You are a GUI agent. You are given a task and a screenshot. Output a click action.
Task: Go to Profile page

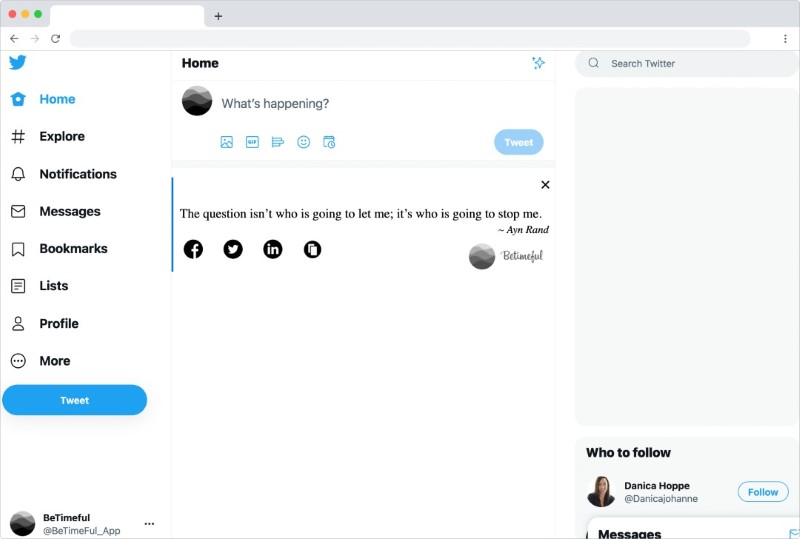point(45,324)
